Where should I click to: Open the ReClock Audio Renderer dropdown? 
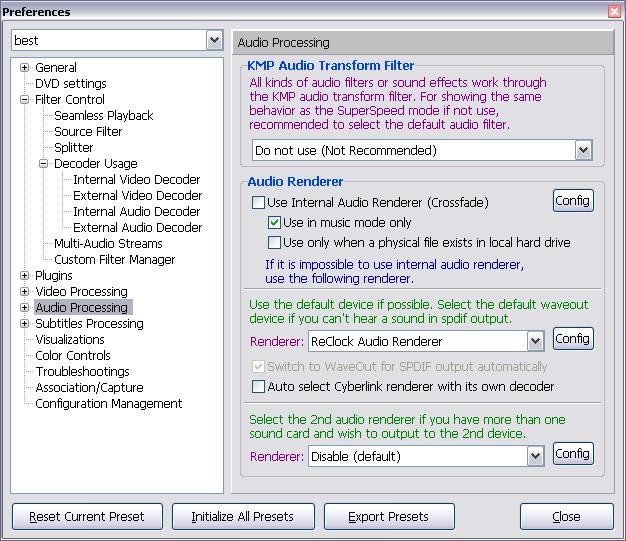click(535, 342)
